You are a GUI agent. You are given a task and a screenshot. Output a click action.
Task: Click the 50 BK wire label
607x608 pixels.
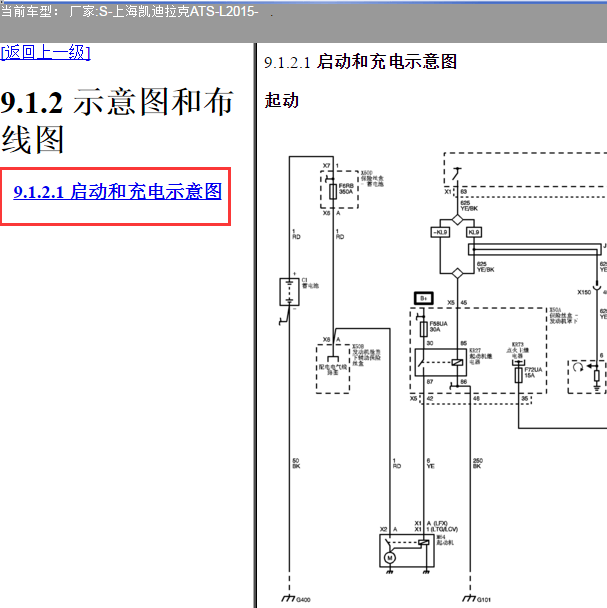click(x=296, y=463)
